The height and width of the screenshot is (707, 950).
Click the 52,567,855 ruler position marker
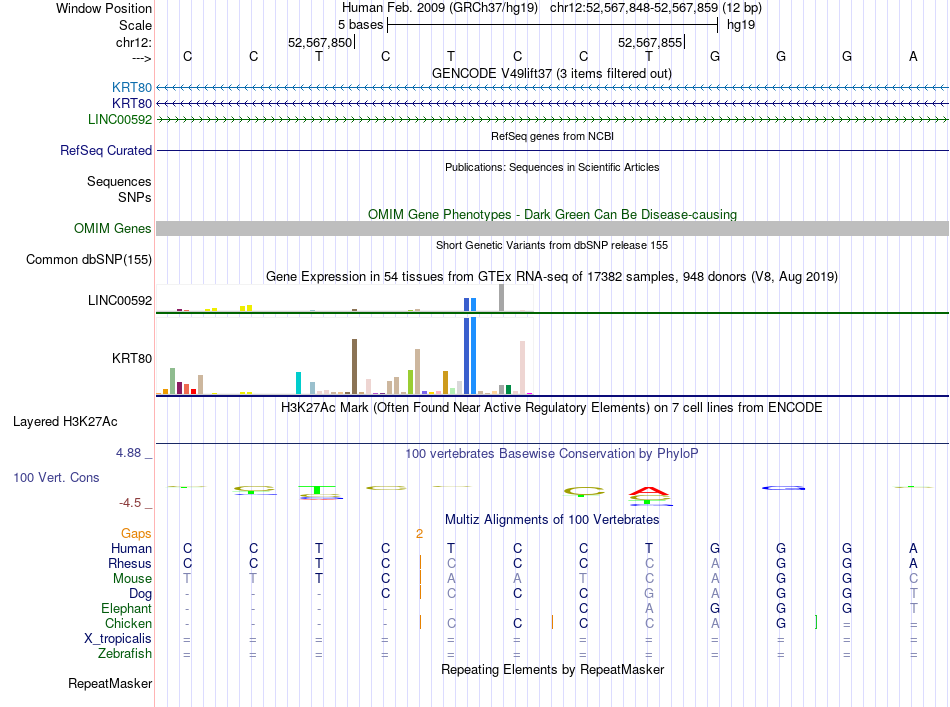click(650, 42)
